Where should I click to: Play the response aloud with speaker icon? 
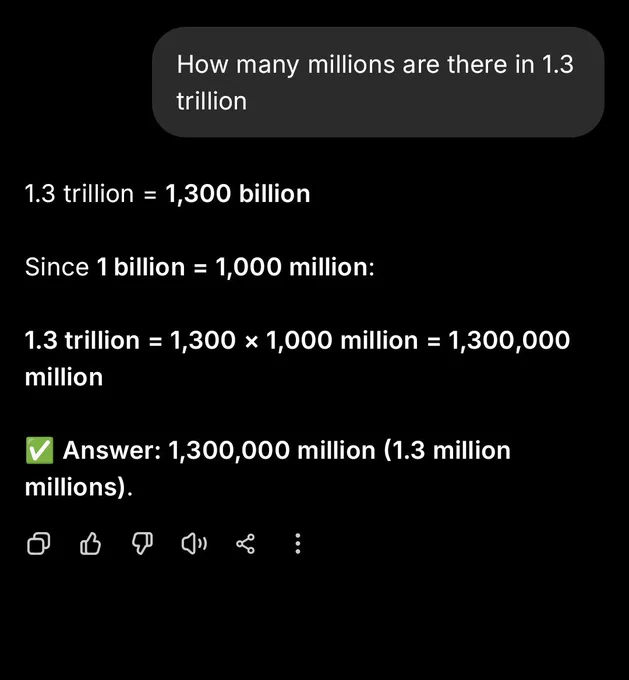[x=194, y=543]
